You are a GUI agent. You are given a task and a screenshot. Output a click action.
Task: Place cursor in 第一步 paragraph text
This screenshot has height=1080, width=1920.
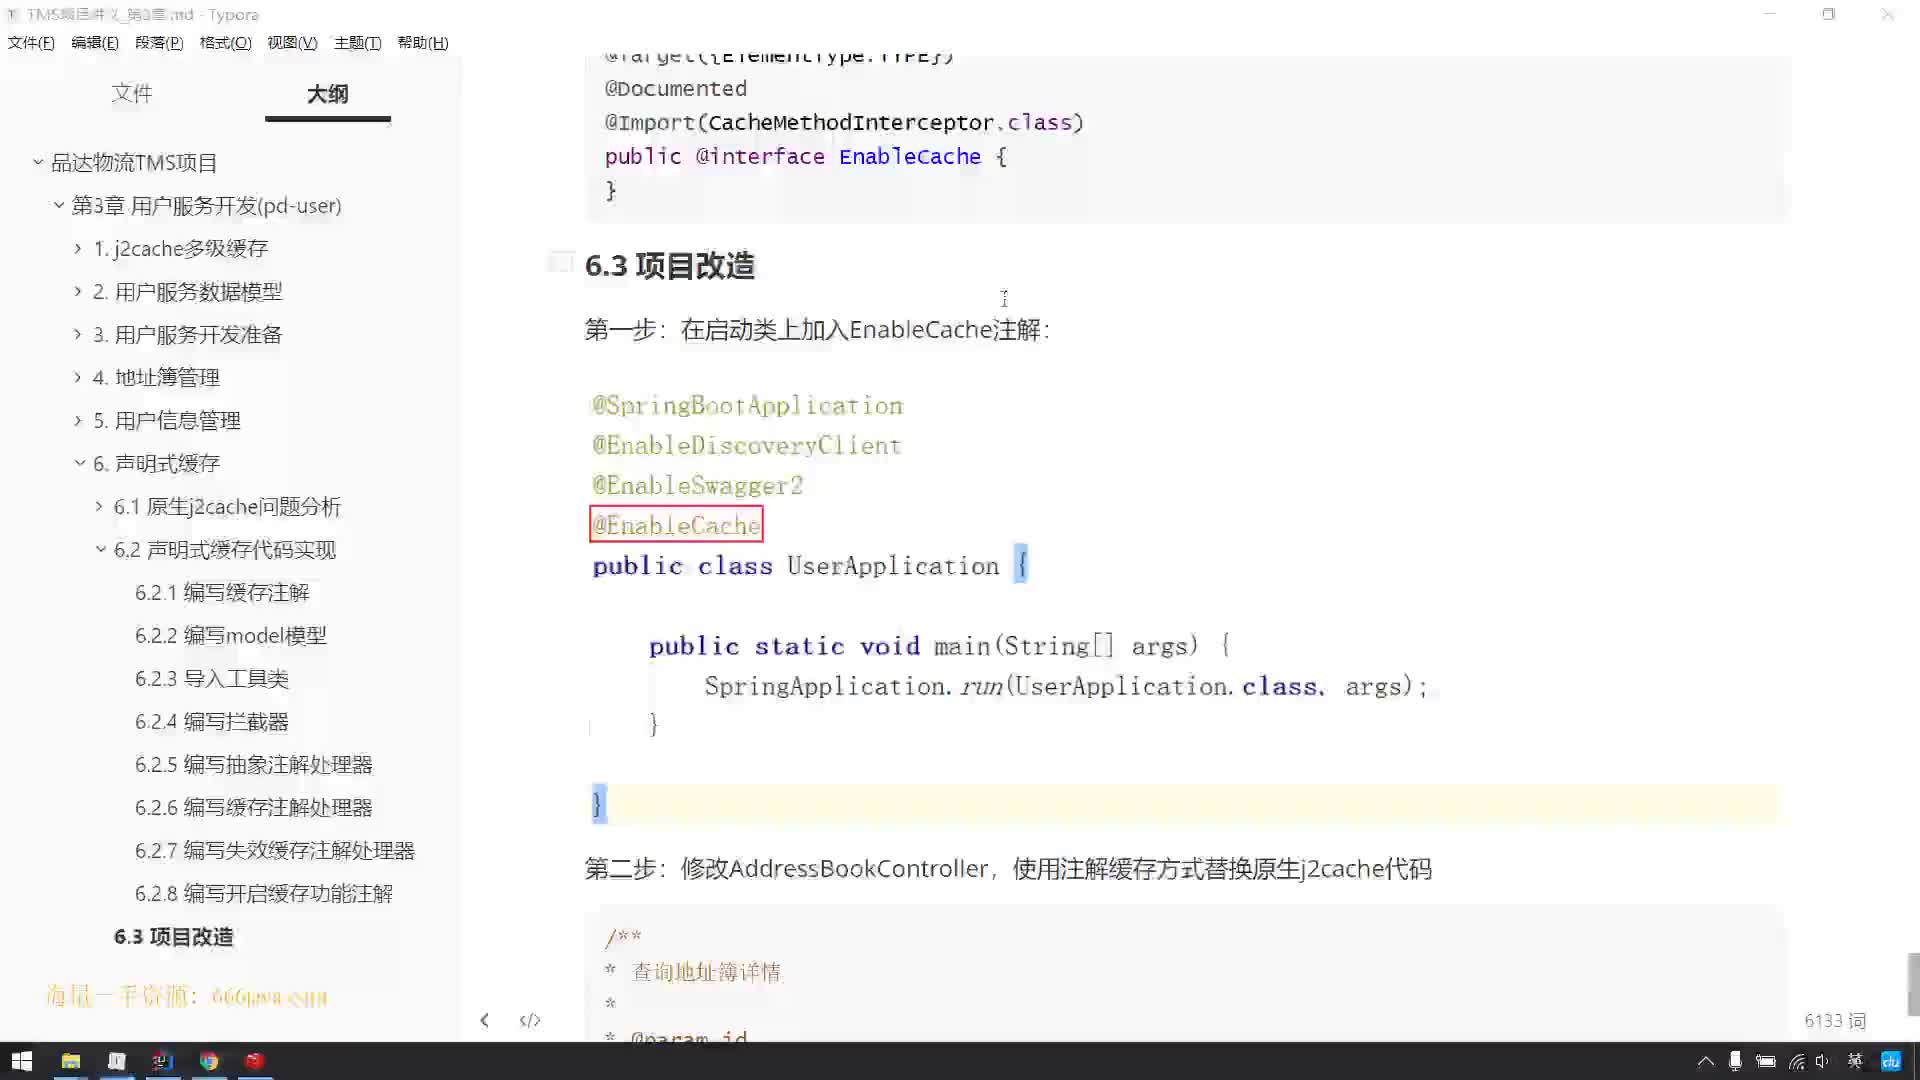[x=817, y=330]
